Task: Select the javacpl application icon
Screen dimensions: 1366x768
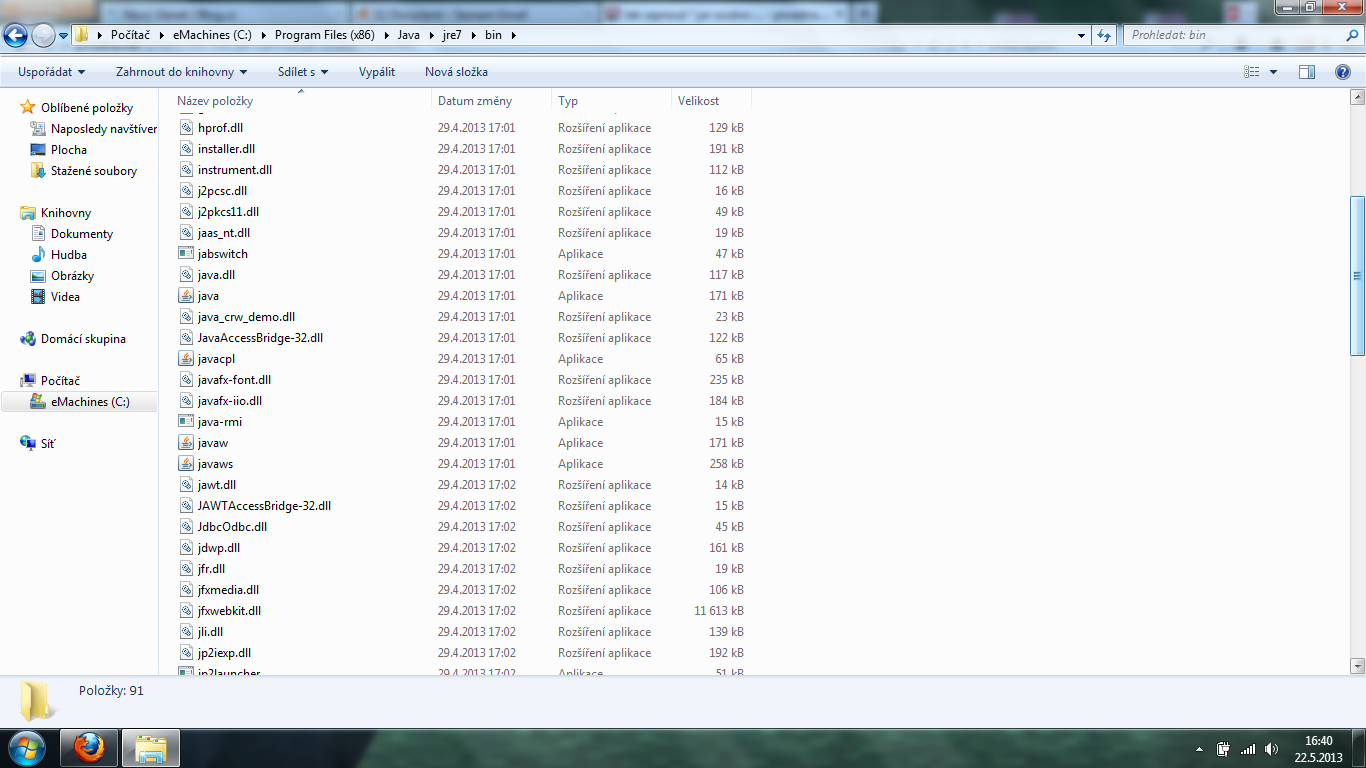Action: (186, 359)
